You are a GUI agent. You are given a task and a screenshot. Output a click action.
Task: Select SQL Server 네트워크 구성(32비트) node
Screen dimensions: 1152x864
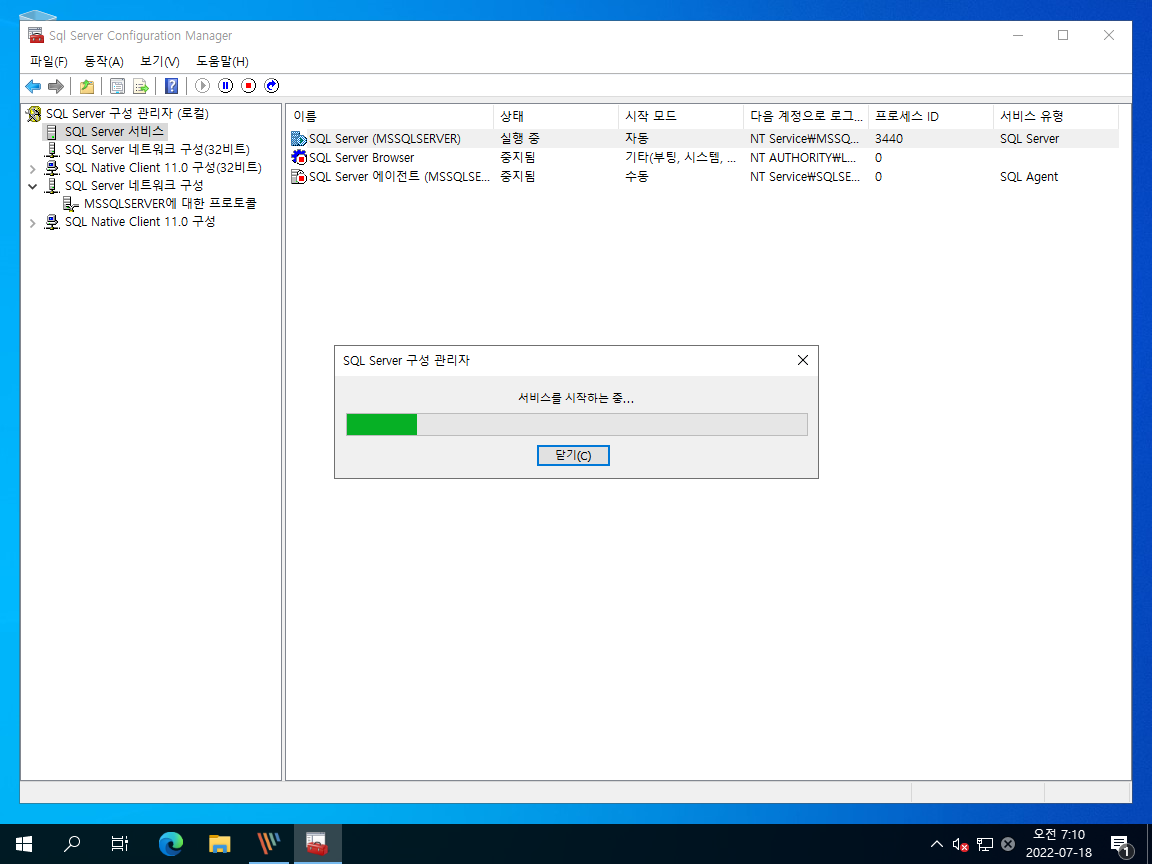(157, 149)
